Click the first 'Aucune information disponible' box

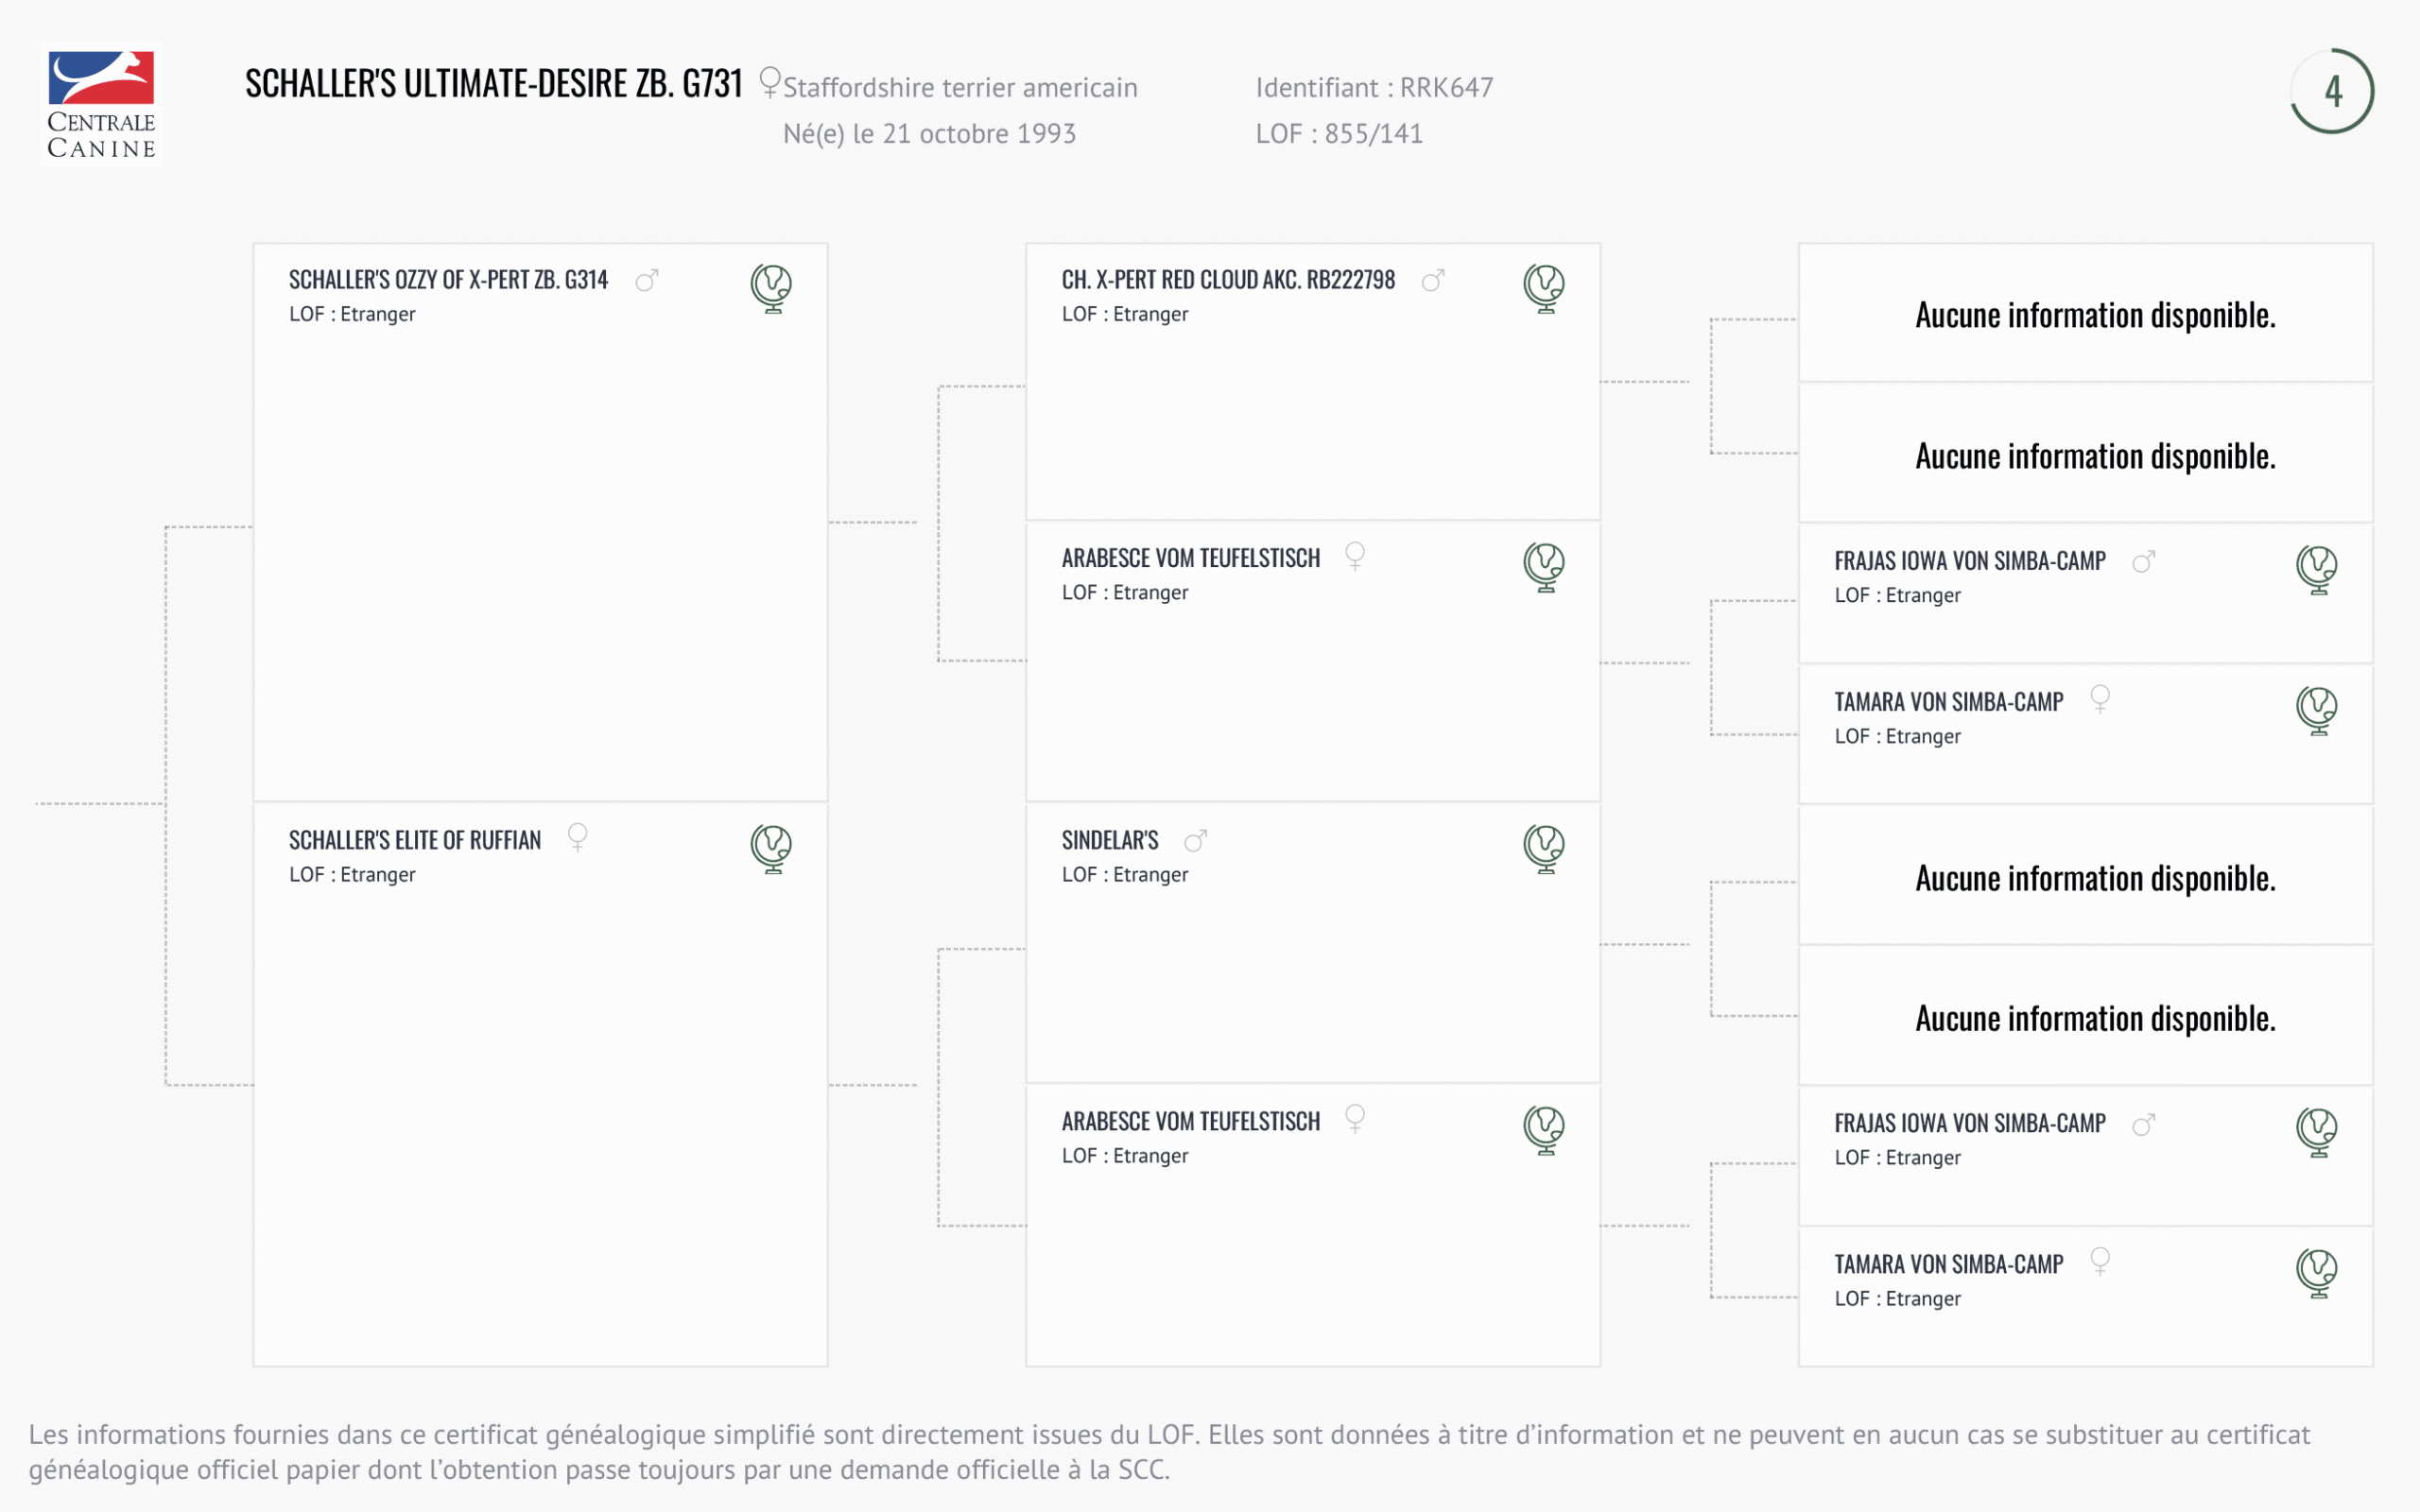click(2095, 315)
